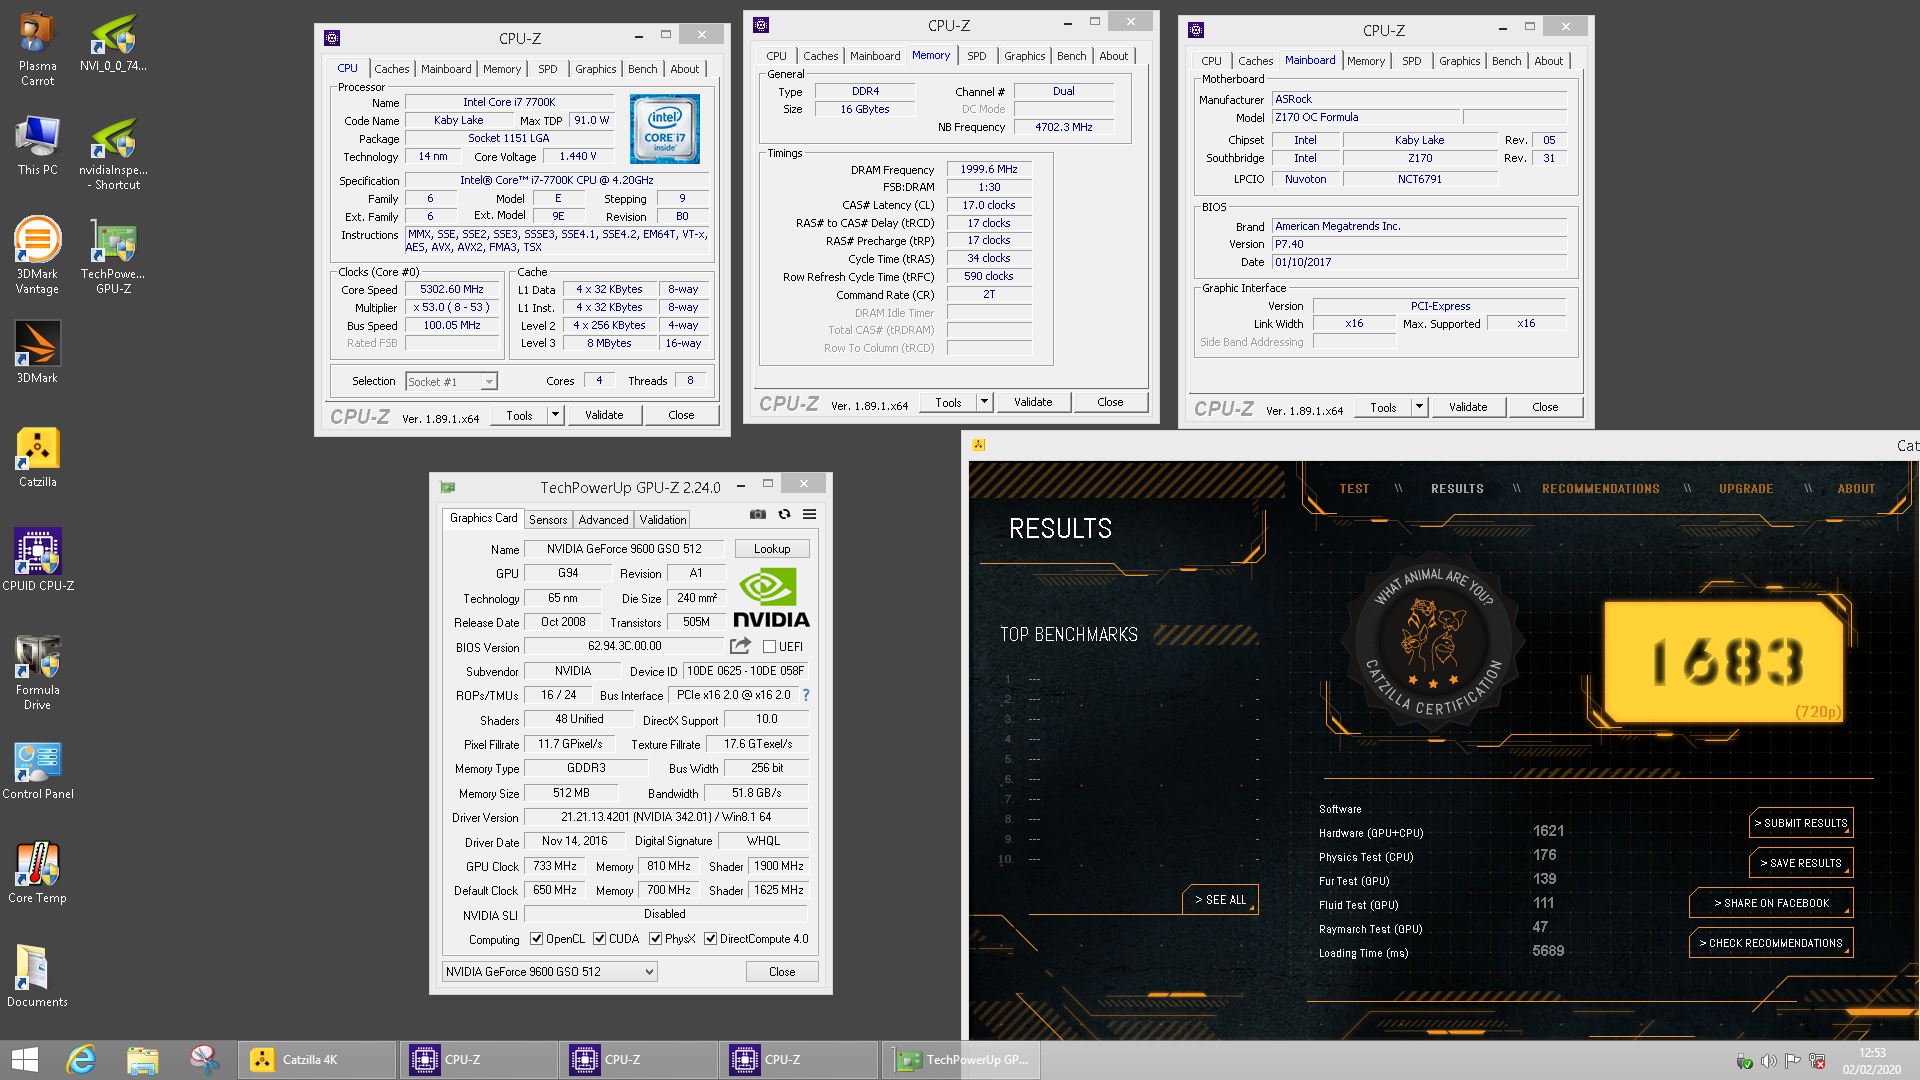Go to Catzilla ABOUT tab
This screenshot has width=1920, height=1080.
(1856, 489)
